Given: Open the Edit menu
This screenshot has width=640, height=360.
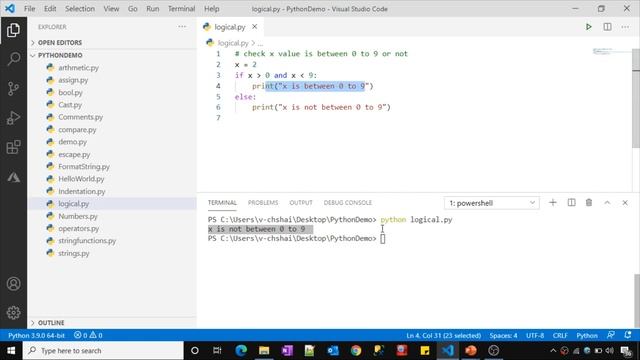Looking at the screenshot, I should coord(50,9).
